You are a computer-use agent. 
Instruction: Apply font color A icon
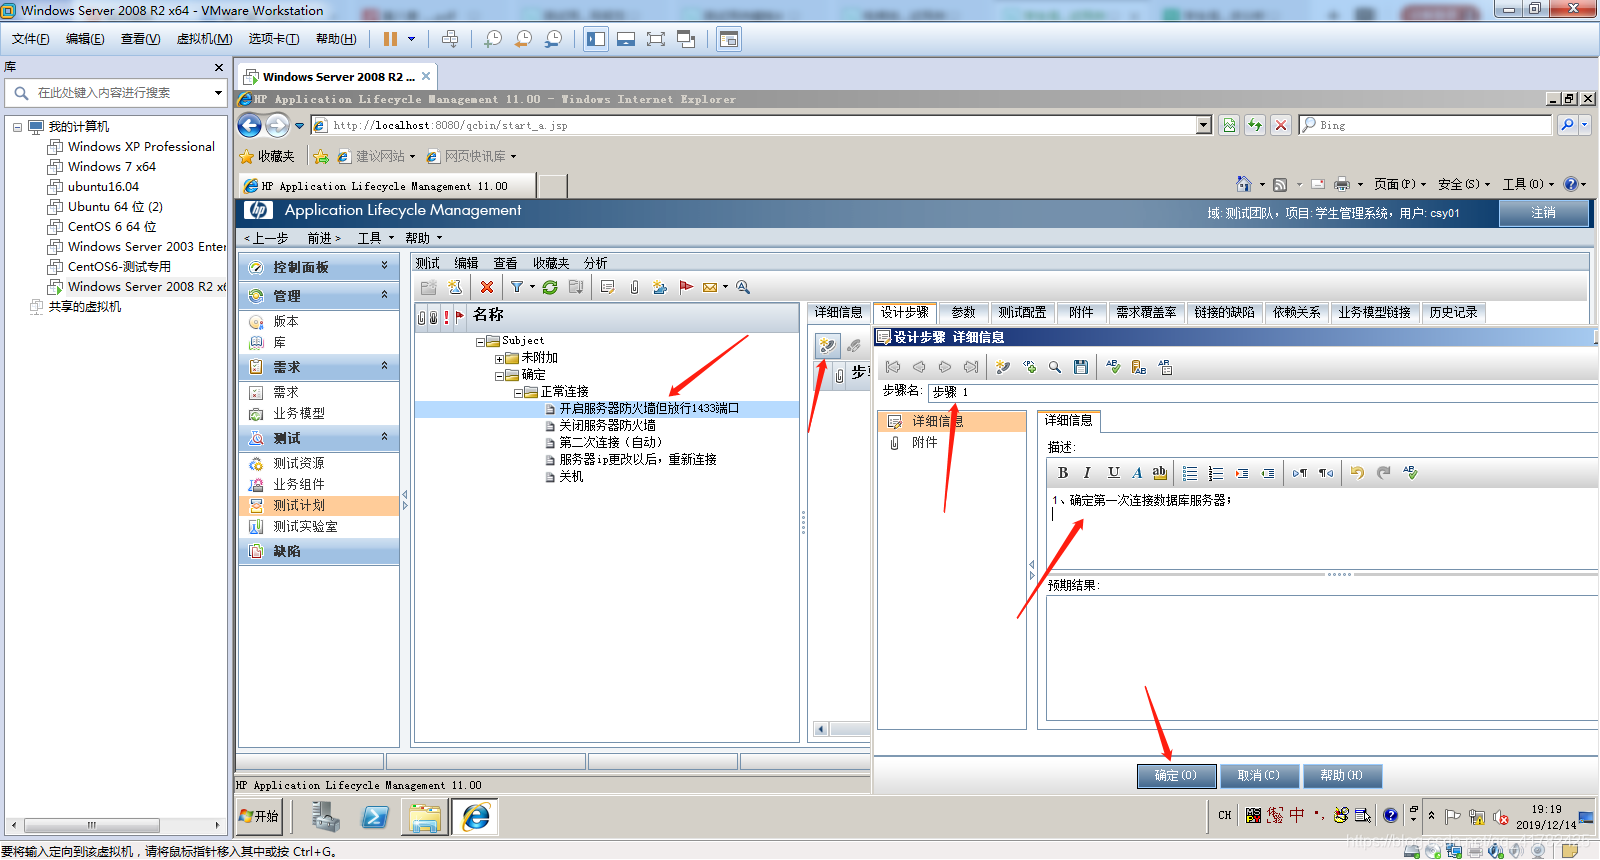click(x=1137, y=473)
